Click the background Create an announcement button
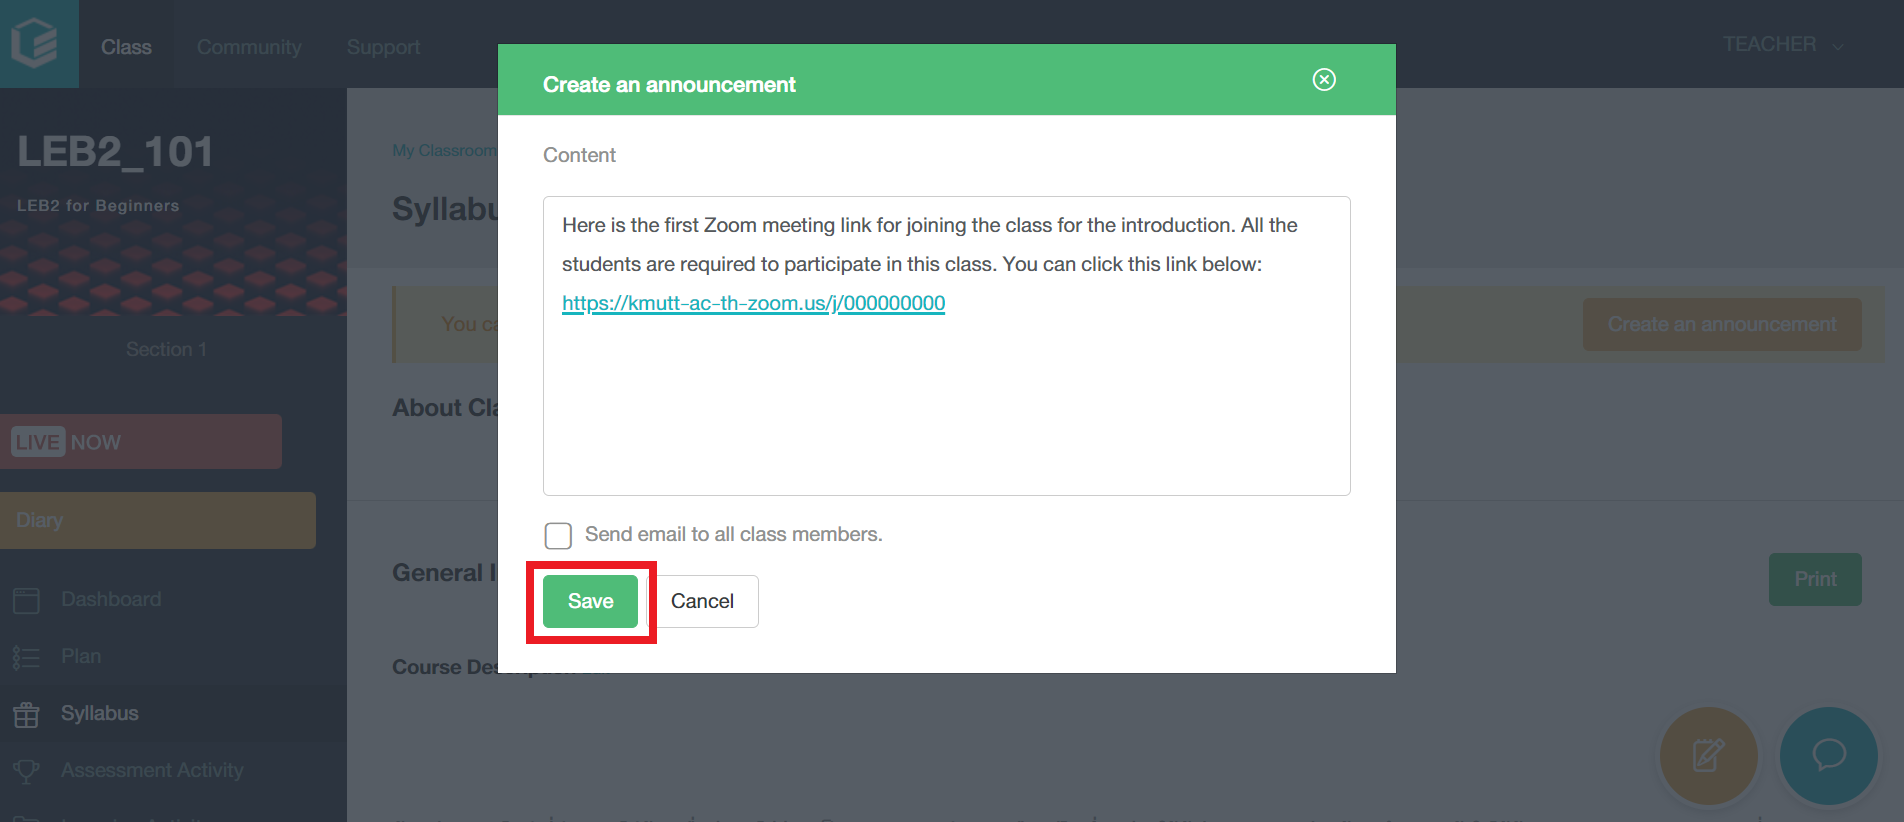This screenshot has height=822, width=1904. 1722,324
